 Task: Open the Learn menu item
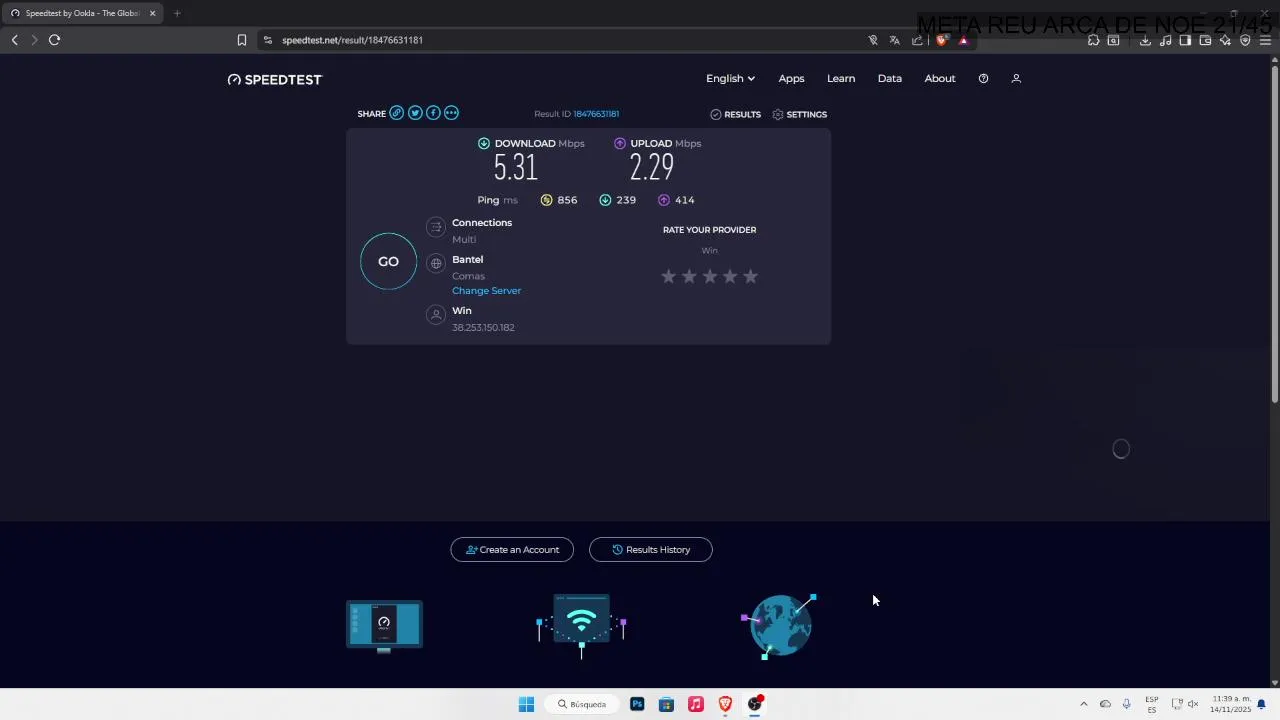(x=841, y=78)
